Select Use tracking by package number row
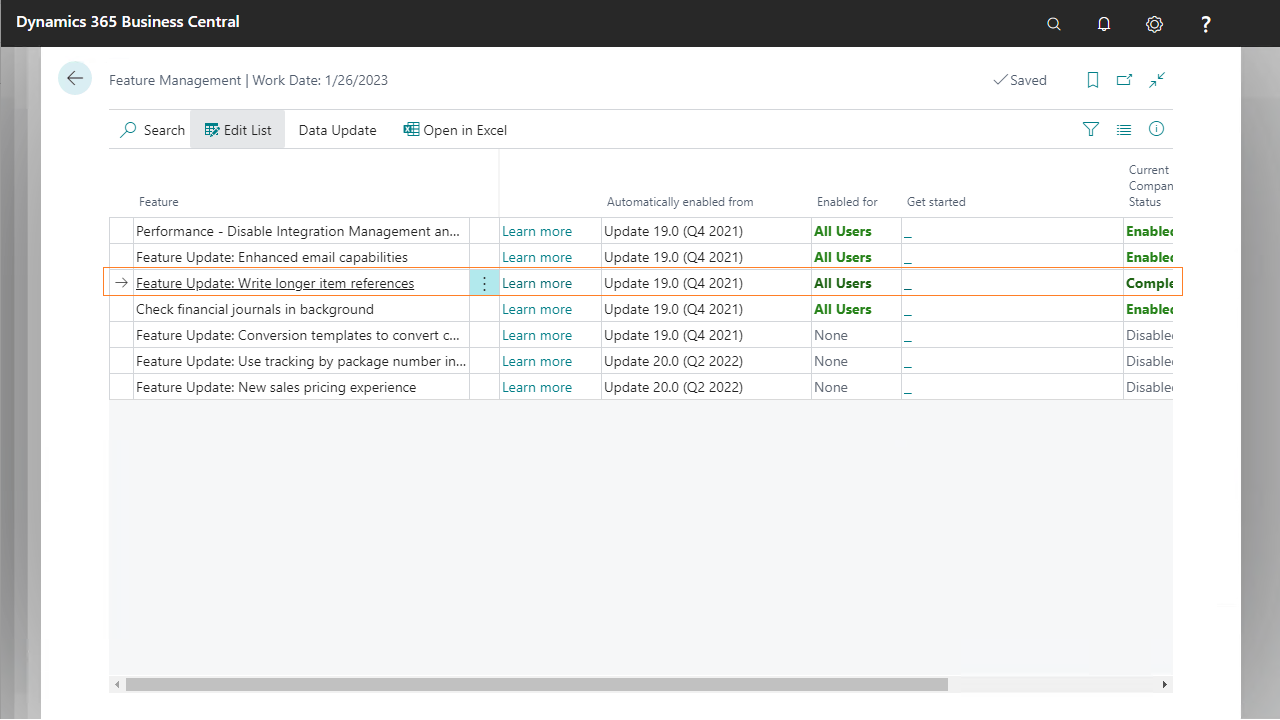The height and width of the screenshot is (720, 1280). tap(301, 361)
